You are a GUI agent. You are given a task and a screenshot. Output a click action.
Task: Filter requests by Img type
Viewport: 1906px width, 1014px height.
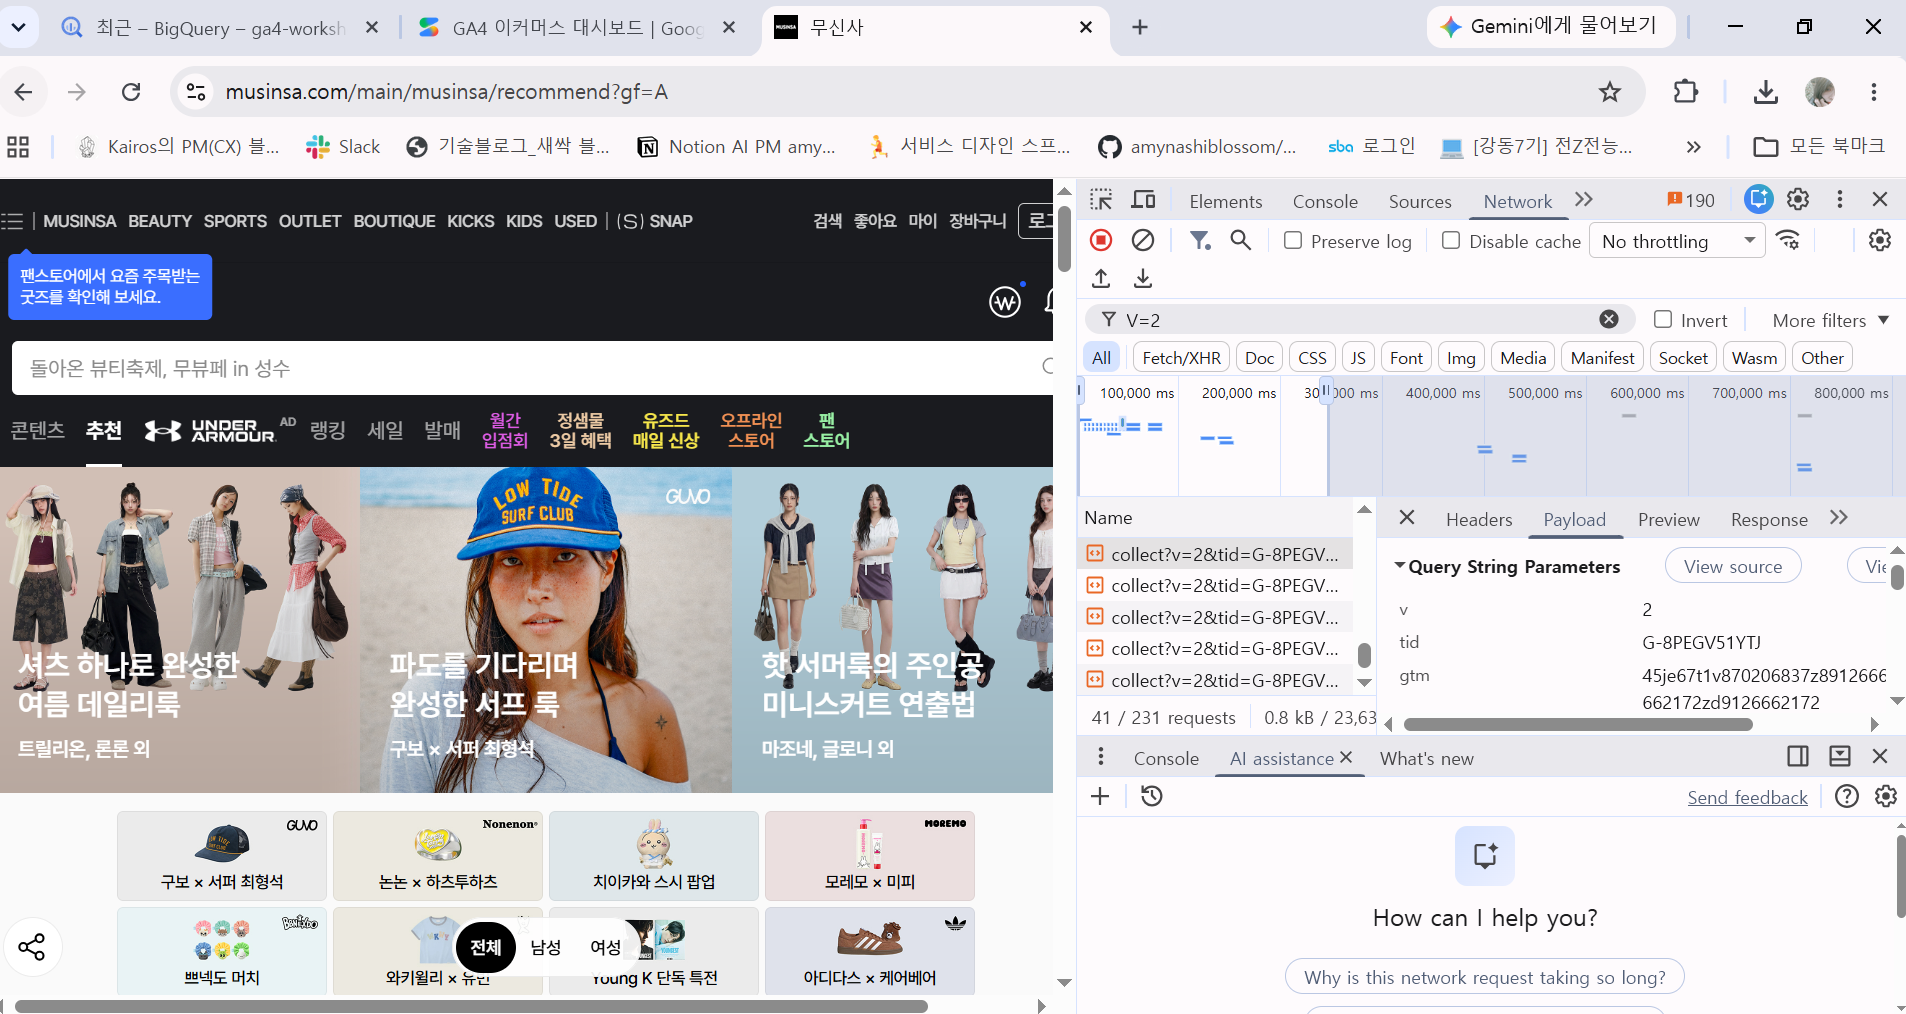[x=1461, y=358]
